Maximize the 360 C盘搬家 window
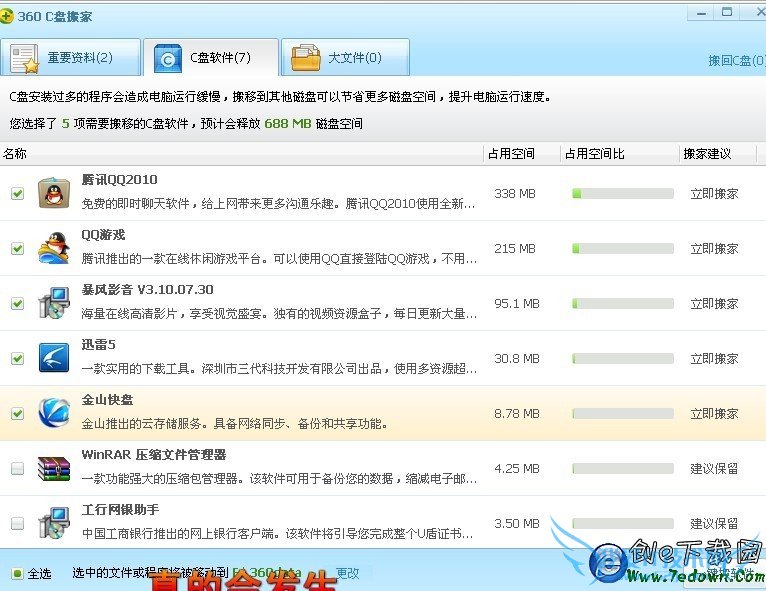Viewport: 766px width, 591px height. (727, 13)
